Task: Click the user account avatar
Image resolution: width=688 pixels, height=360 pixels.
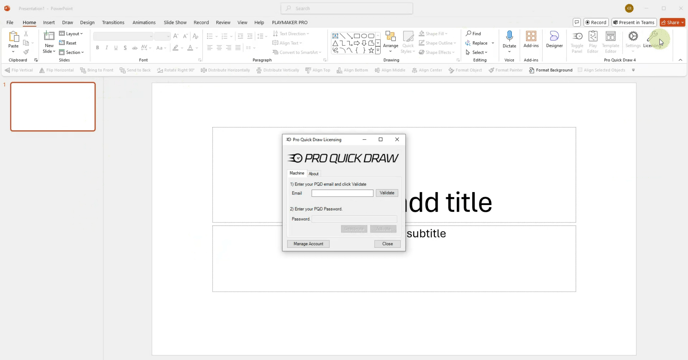Action: 629,8
